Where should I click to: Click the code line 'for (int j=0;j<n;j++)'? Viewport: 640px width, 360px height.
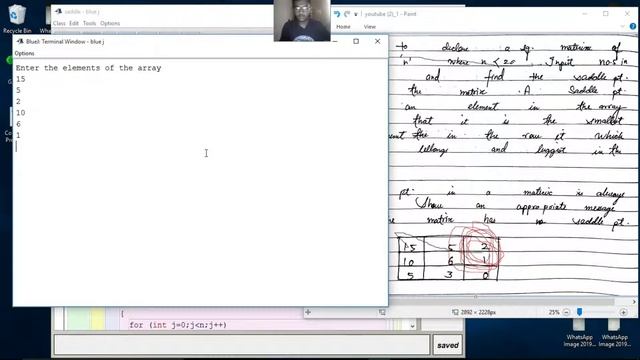(x=178, y=325)
